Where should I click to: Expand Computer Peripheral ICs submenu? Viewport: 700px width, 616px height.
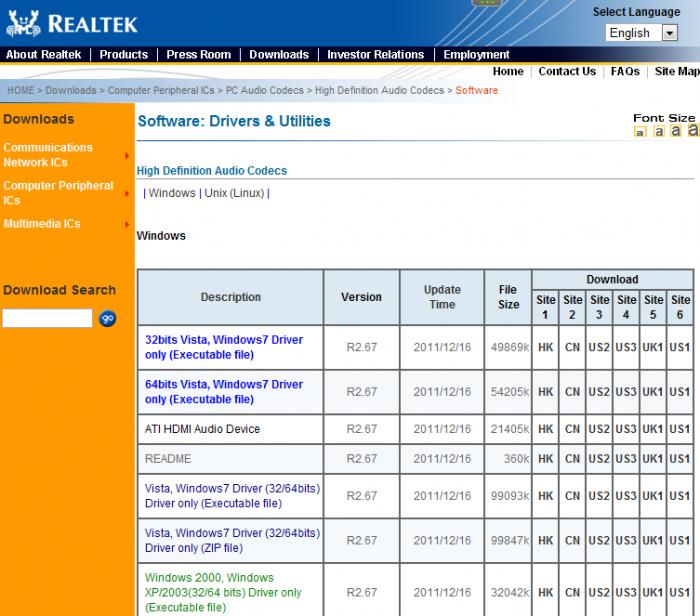pos(127,193)
